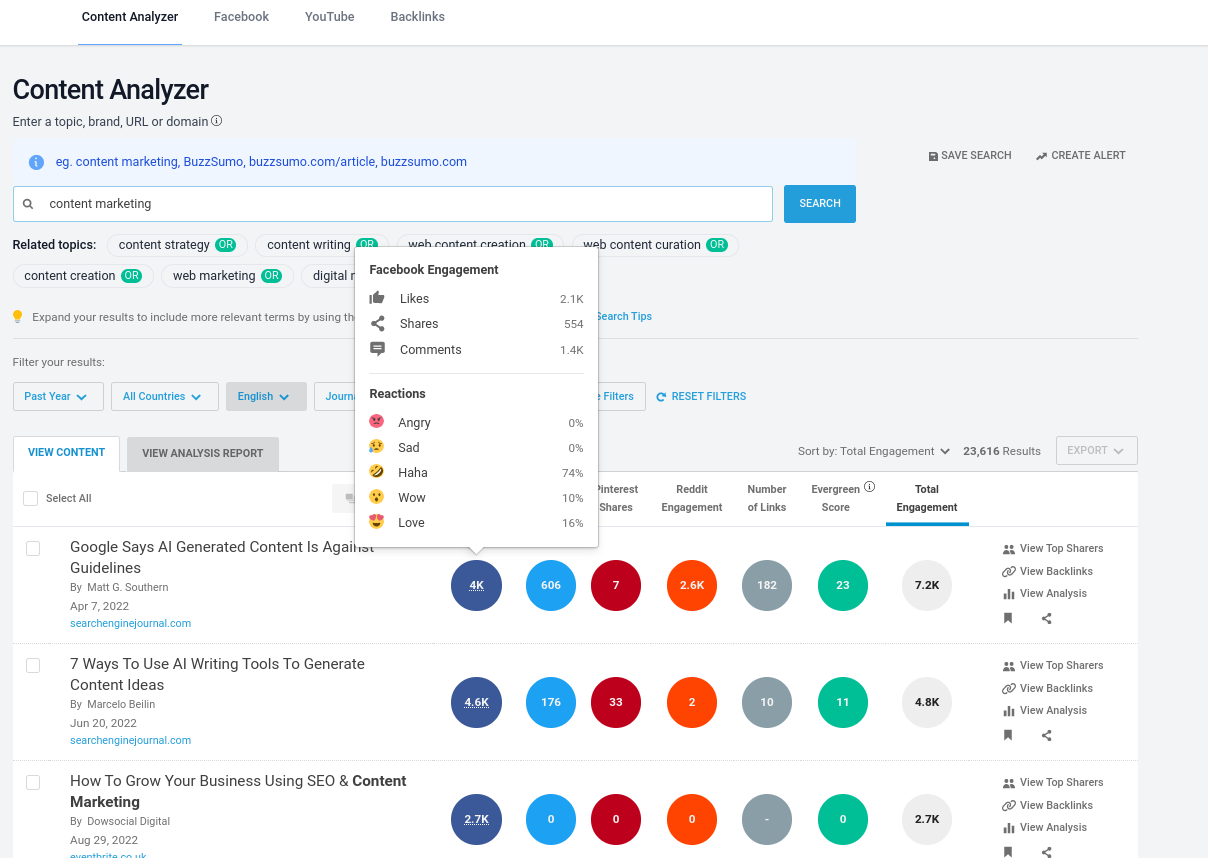Click info icon next to topic prompt
The image size is (1208, 858).
click(x=217, y=121)
